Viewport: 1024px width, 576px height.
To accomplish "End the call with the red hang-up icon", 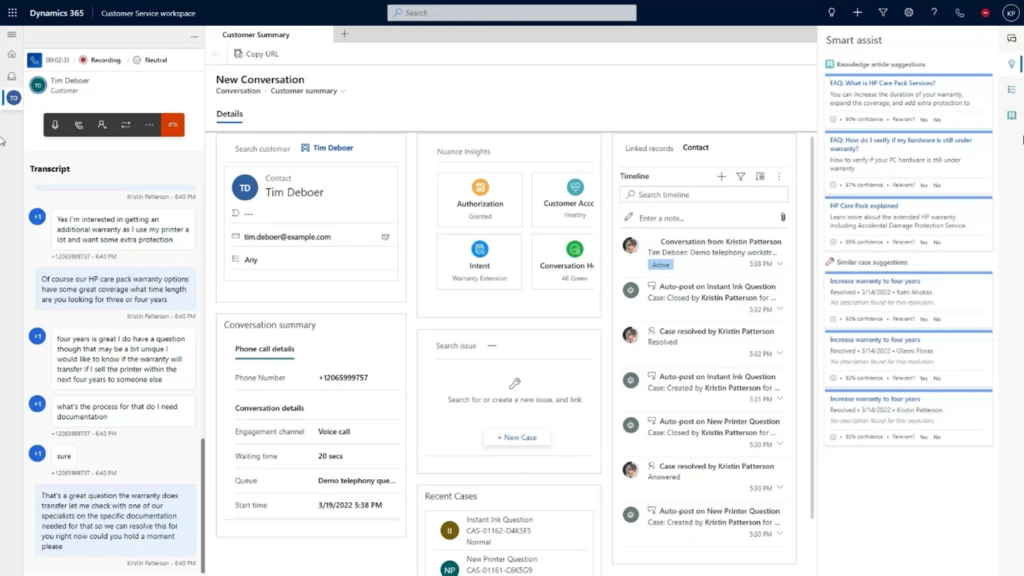I will 173,125.
